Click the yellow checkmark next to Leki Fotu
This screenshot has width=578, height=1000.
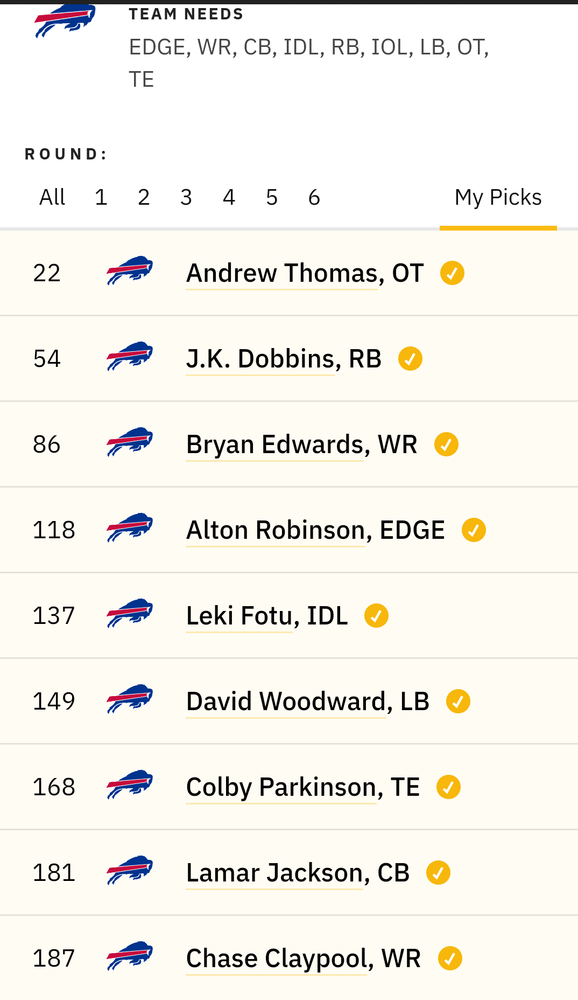coord(376,616)
